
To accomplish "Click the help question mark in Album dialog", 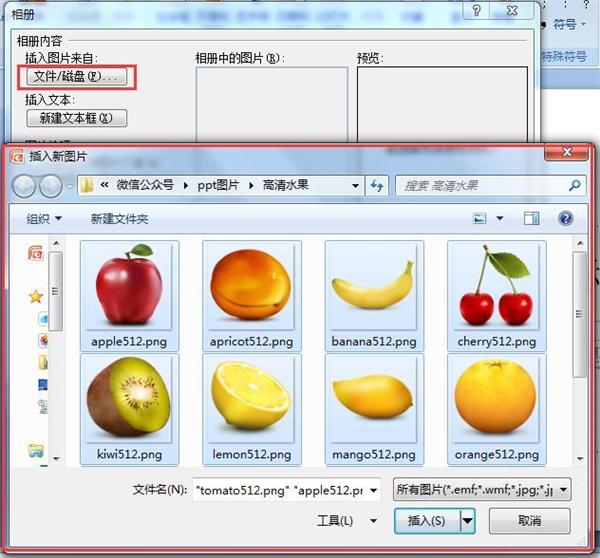I will coord(476,10).
